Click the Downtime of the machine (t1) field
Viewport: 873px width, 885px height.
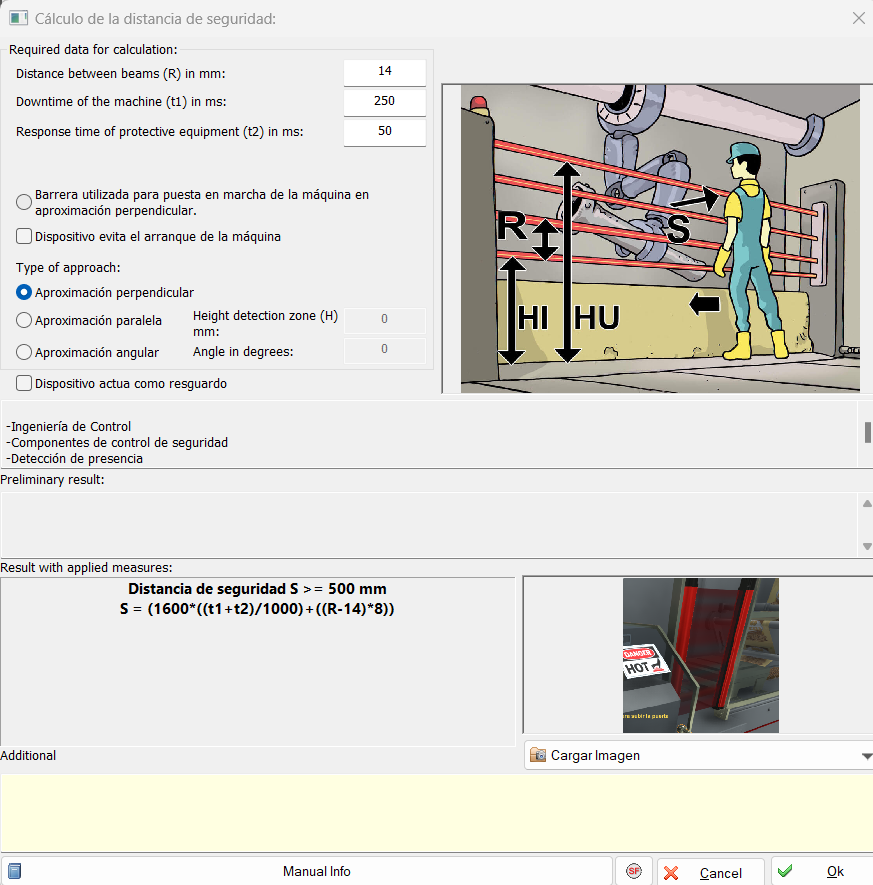[x=385, y=102]
